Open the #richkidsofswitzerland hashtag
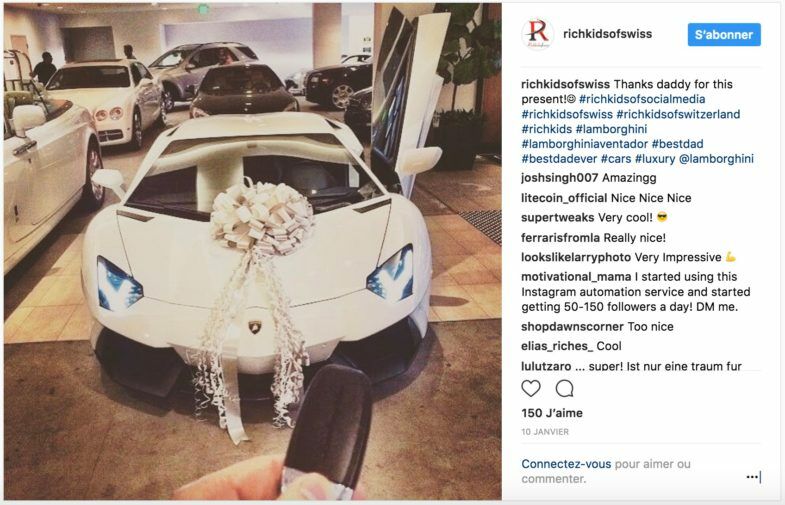Image resolution: width=785 pixels, height=505 pixels. [678, 114]
